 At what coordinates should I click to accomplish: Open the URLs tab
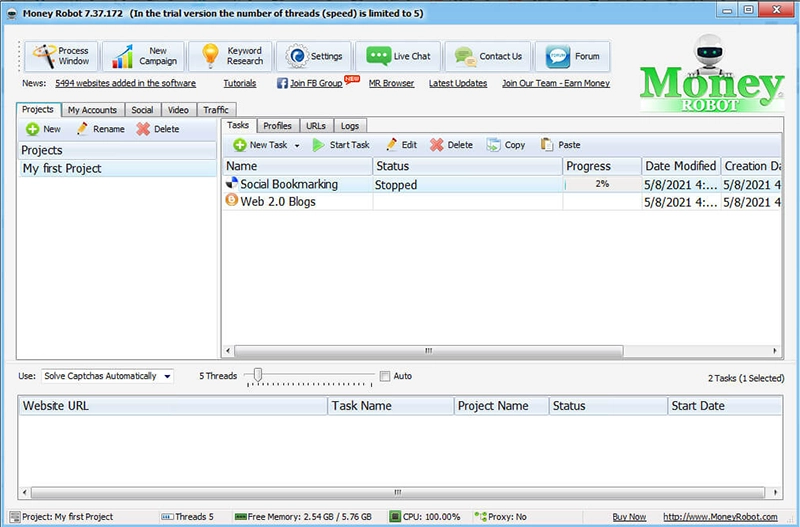[316, 126]
